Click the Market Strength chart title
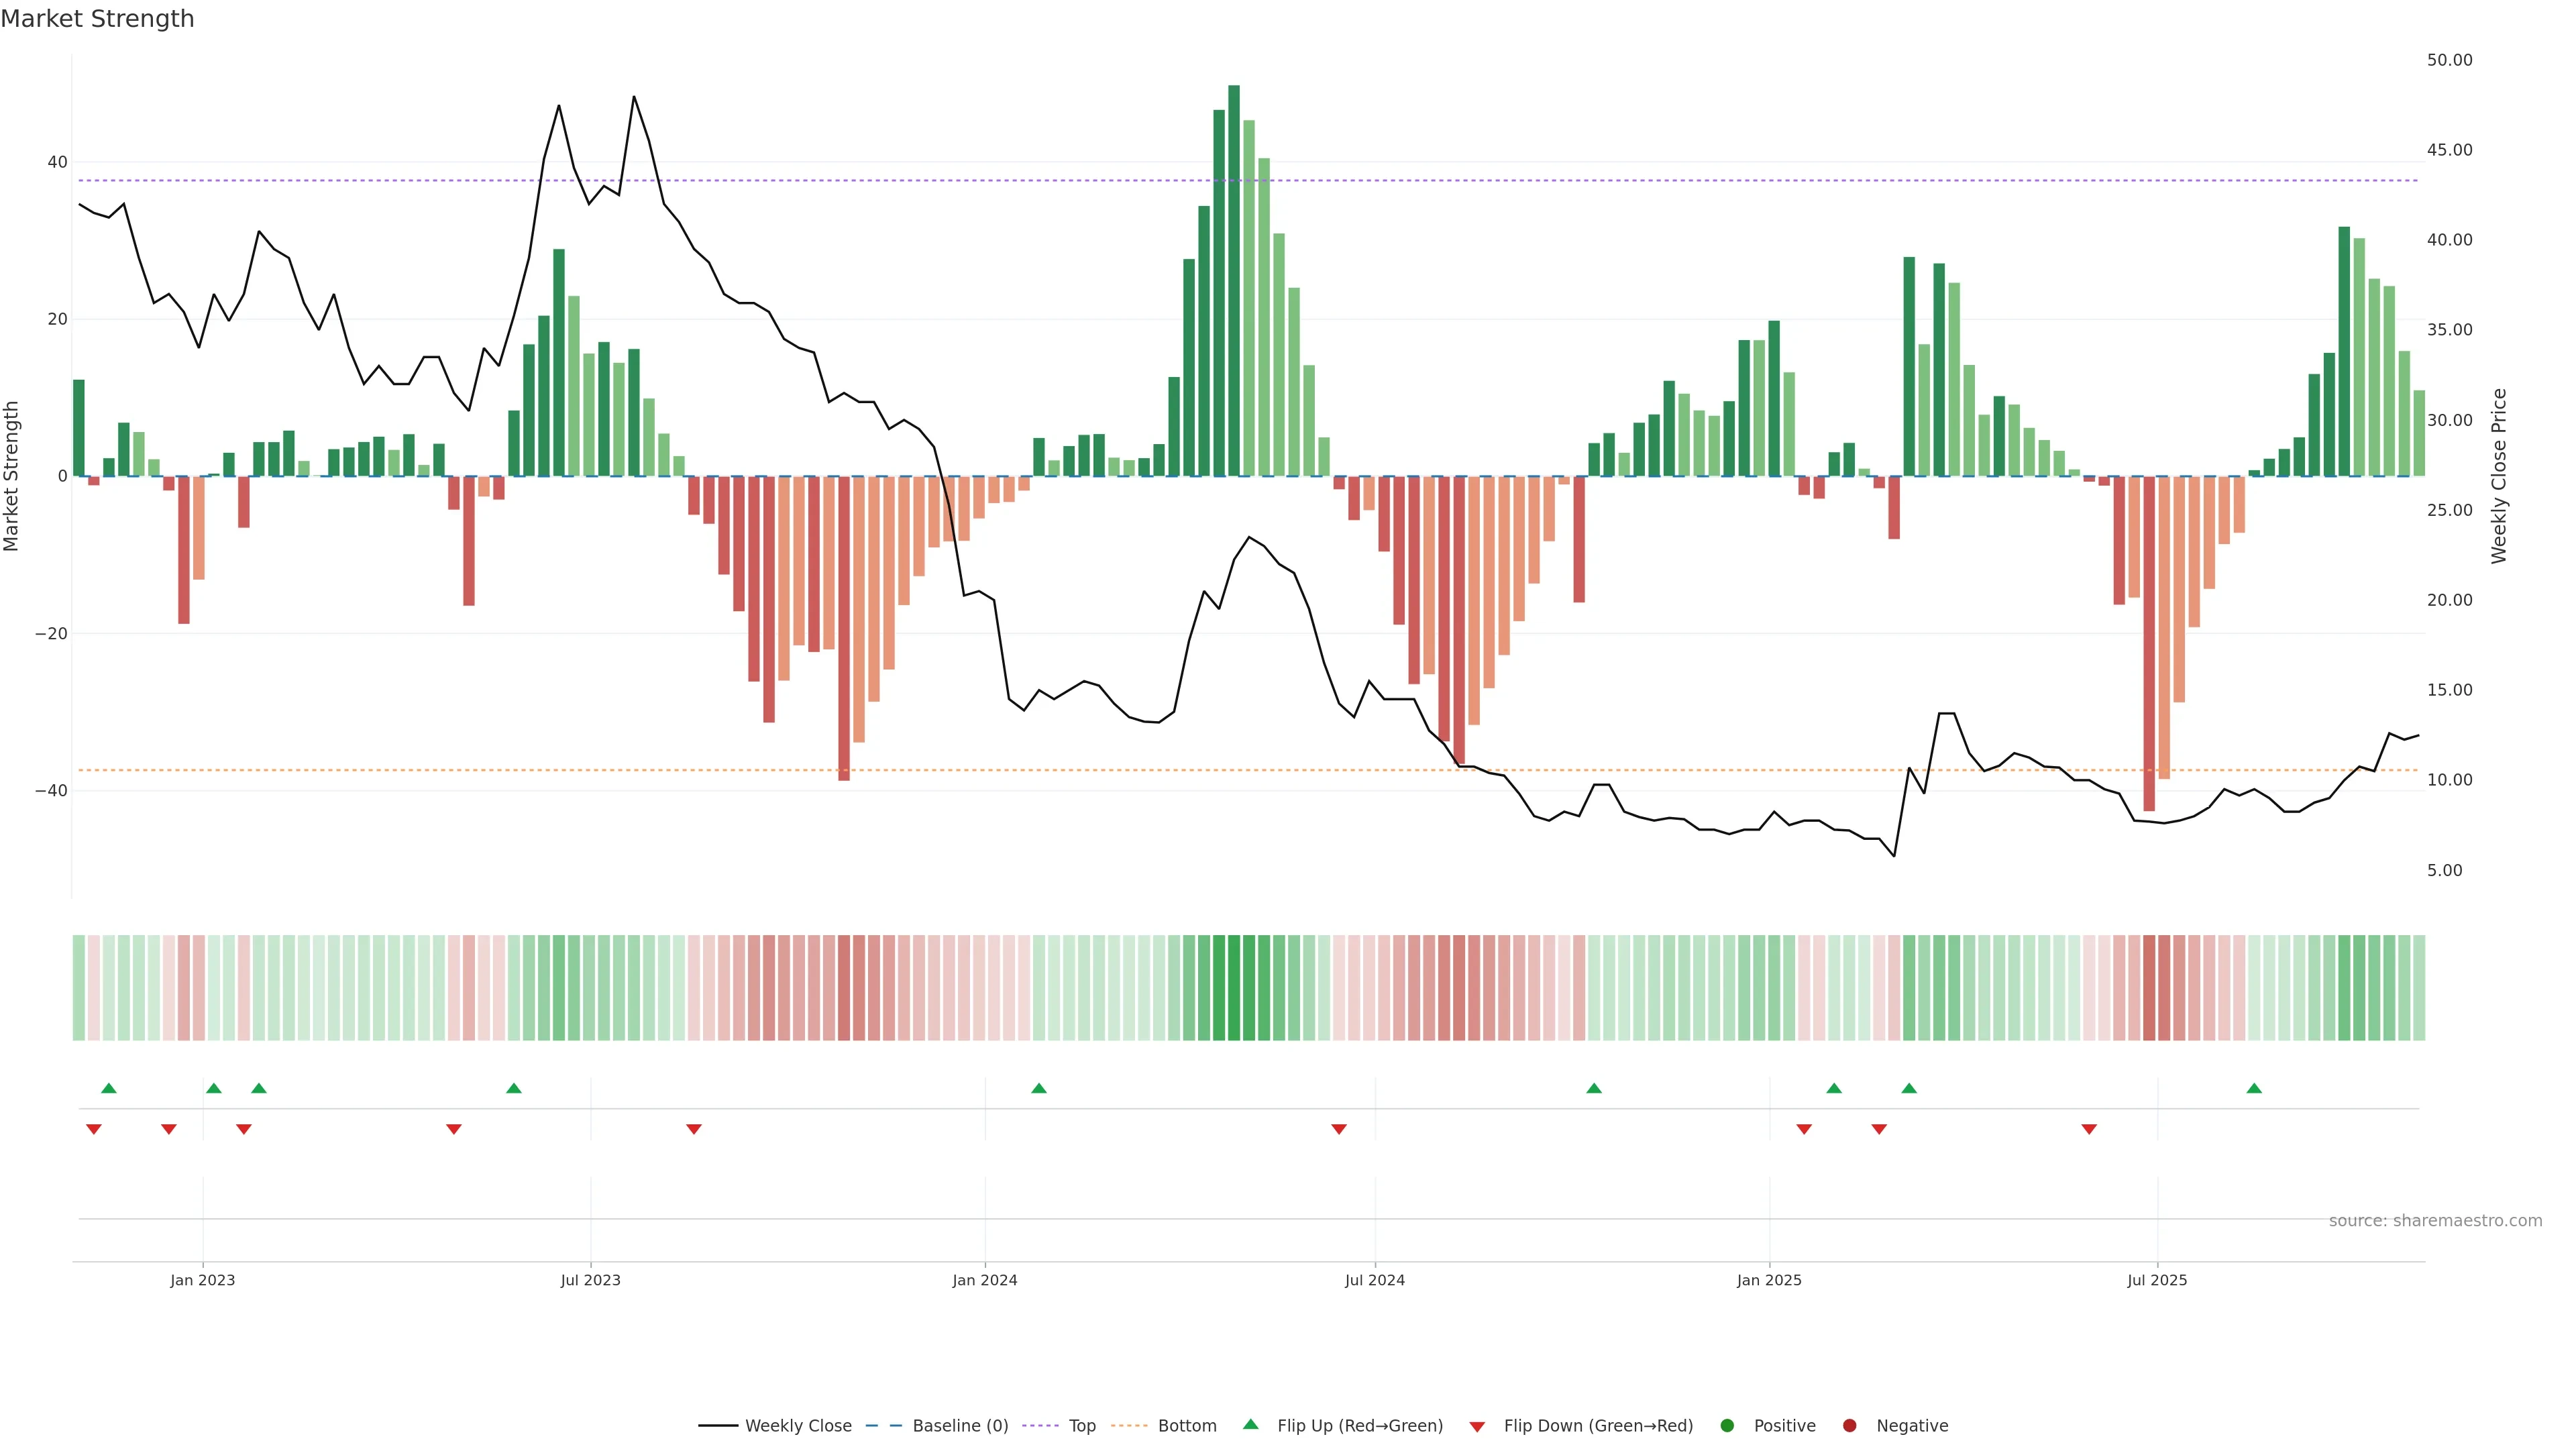The width and height of the screenshot is (2576, 1449). point(97,19)
